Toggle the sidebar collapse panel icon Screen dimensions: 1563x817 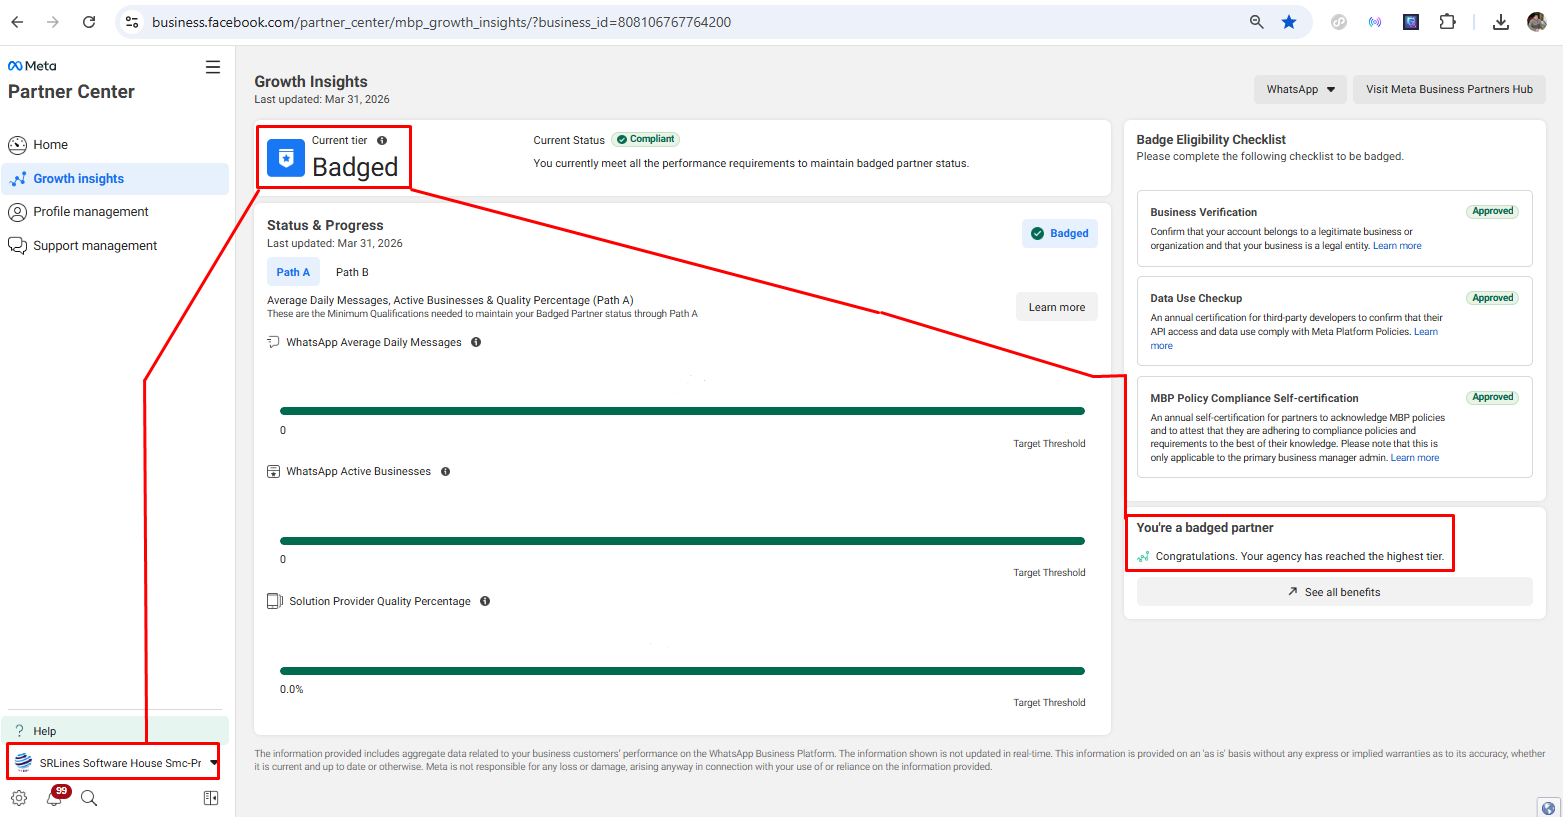click(x=211, y=798)
